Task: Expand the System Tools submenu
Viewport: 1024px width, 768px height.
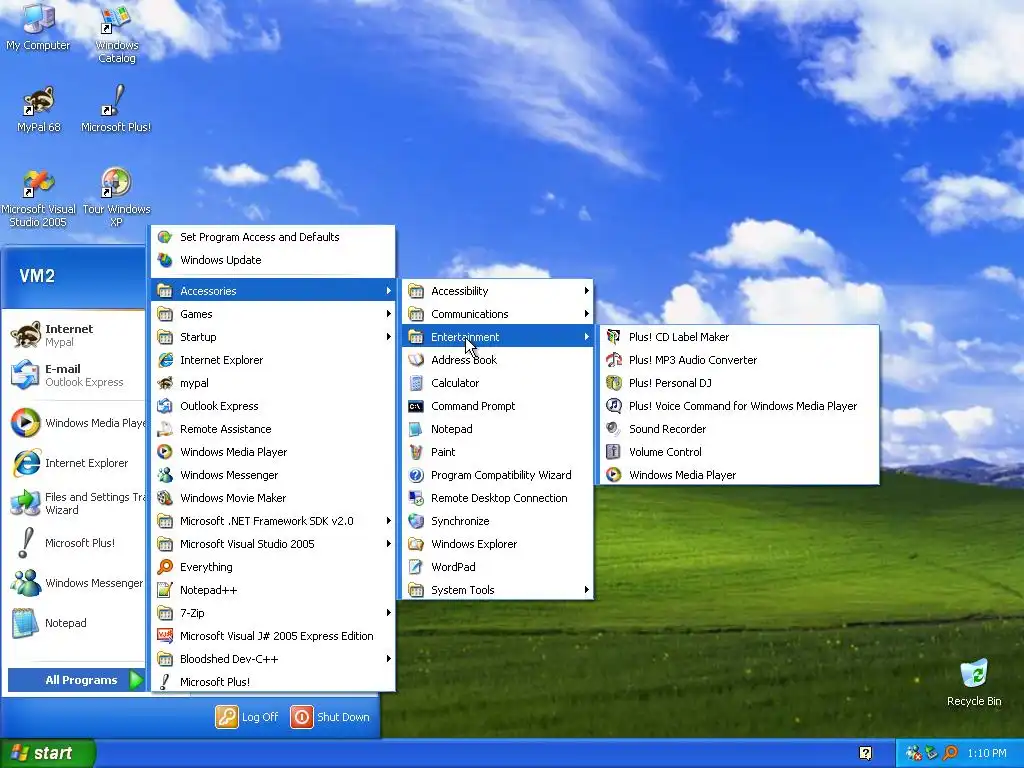Action: [x=498, y=590]
